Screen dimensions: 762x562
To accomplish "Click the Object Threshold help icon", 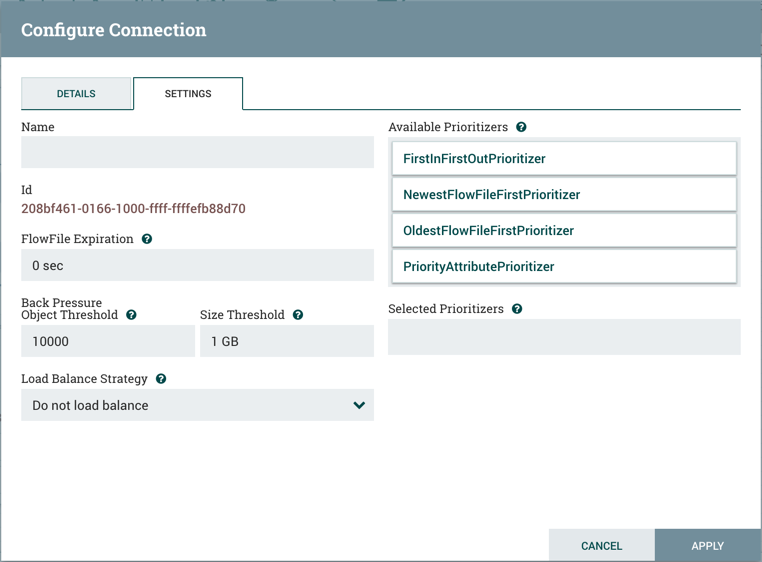I will [131, 315].
